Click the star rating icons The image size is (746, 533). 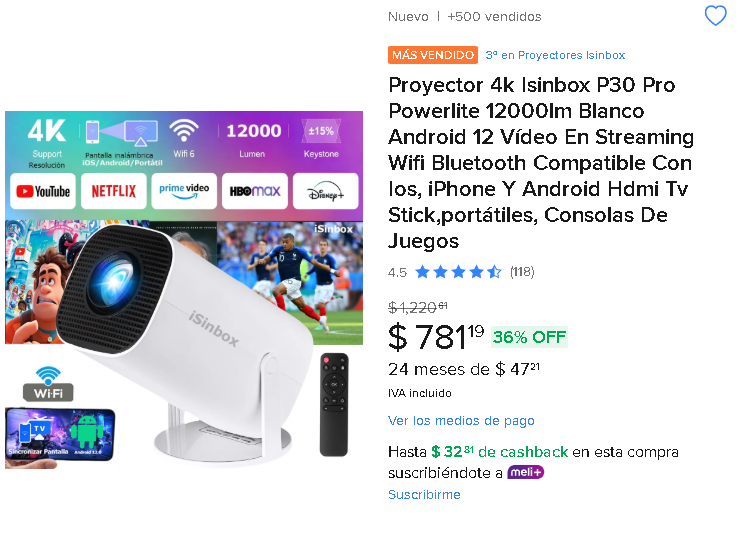458,272
